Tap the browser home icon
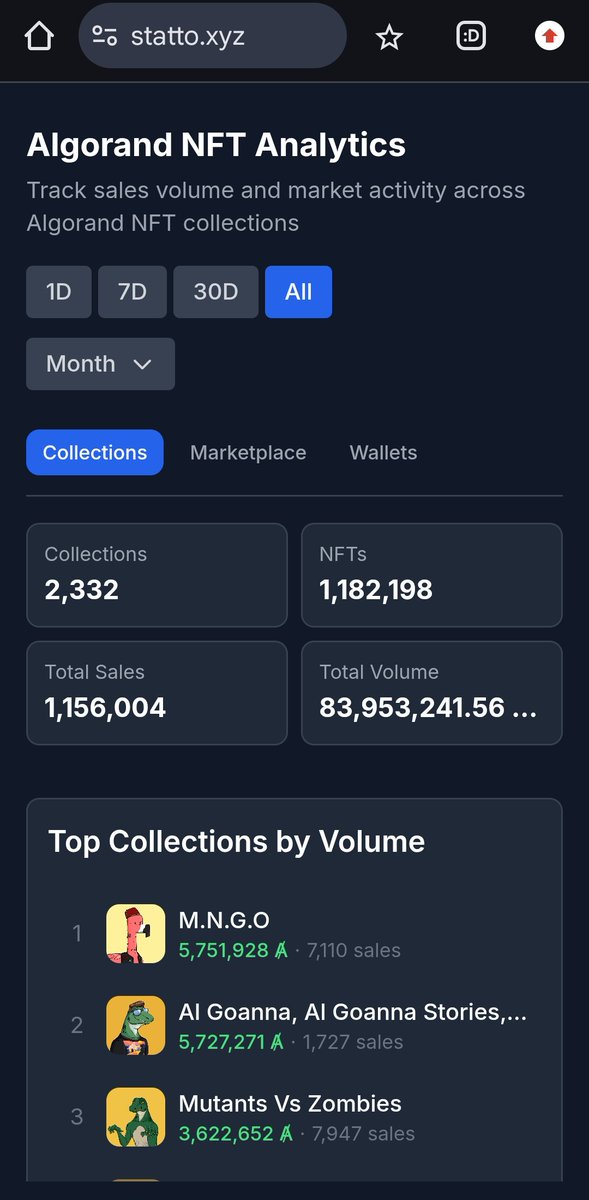Image resolution: width=589 pixels, height=1200 pixels. point(38,37)
